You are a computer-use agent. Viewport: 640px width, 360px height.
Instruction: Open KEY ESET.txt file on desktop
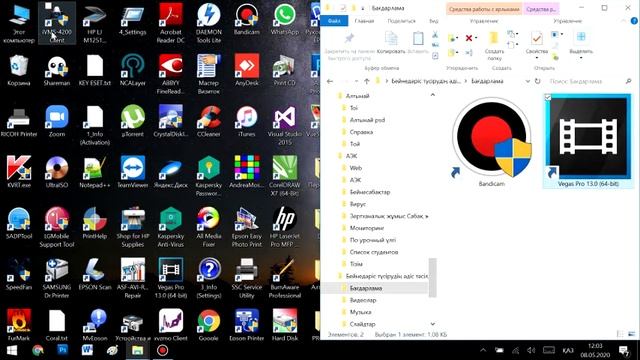coord(95,70)
